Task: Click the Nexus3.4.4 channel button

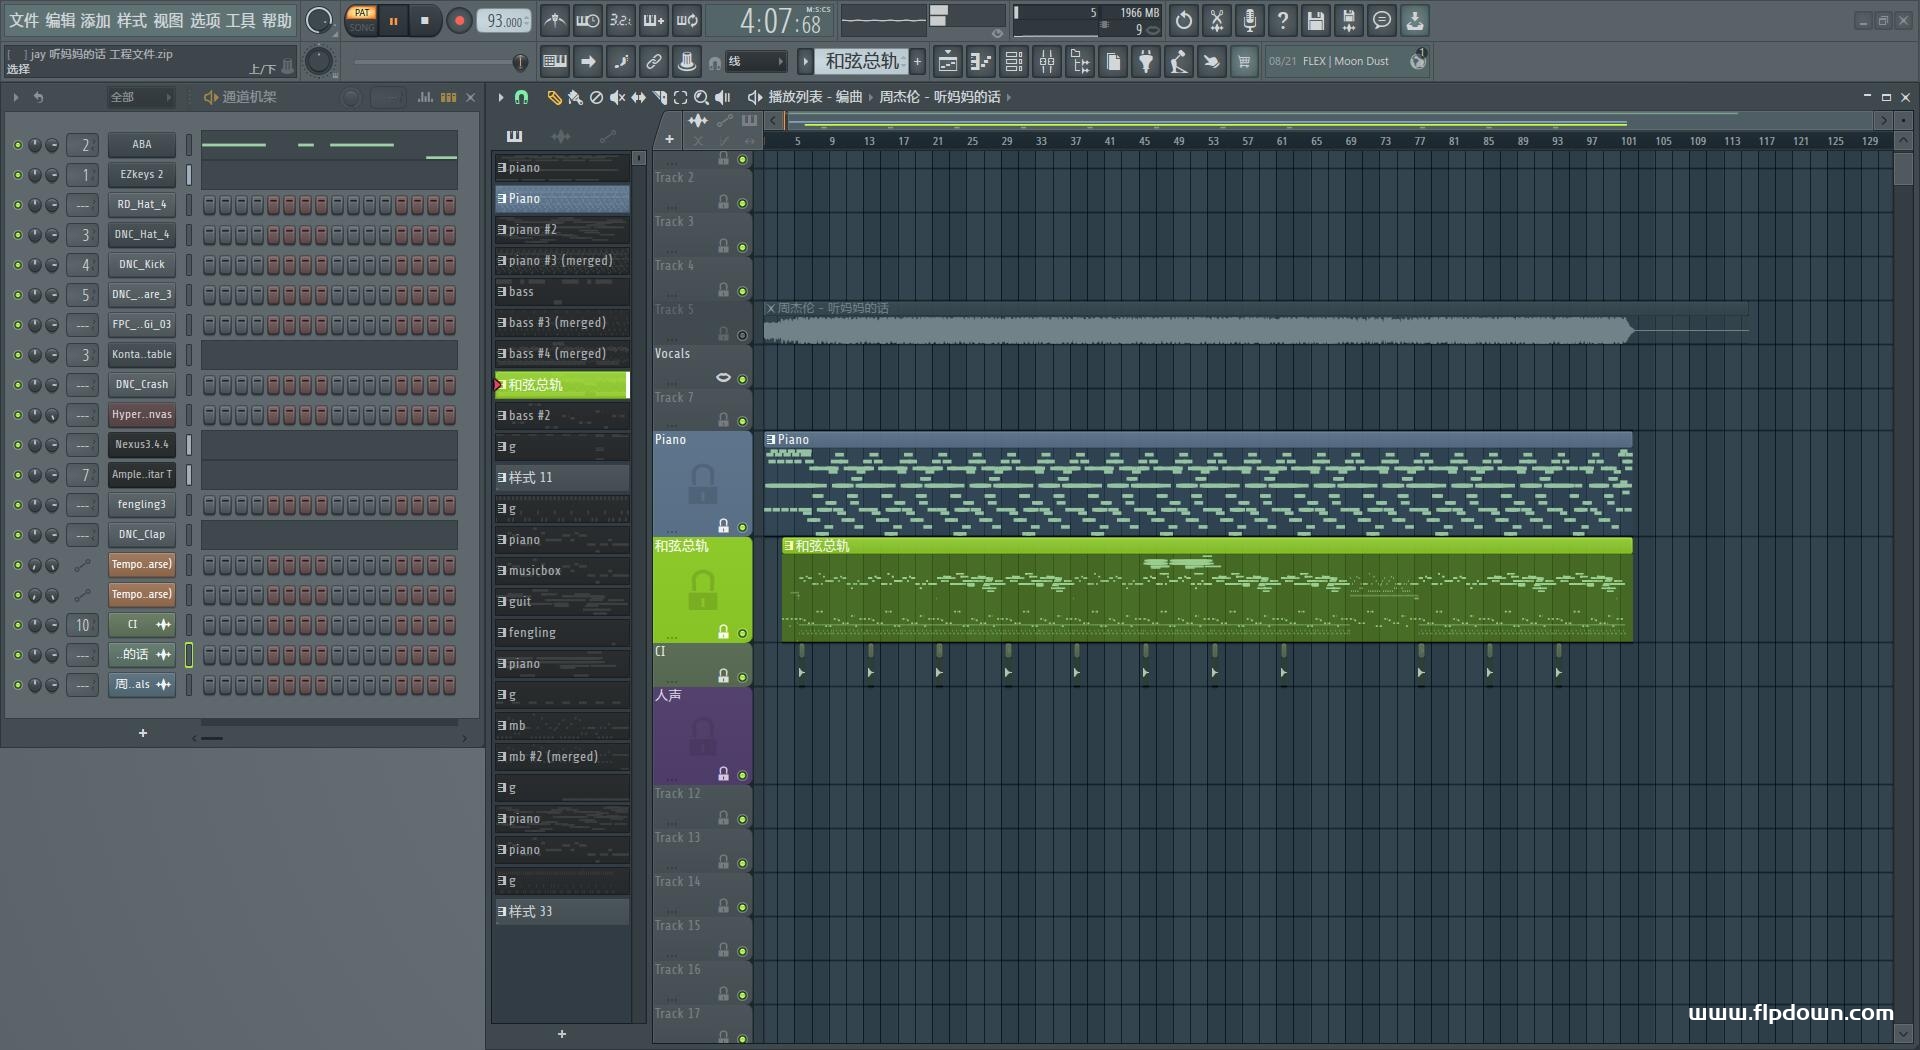Action: tap(142, 445)
